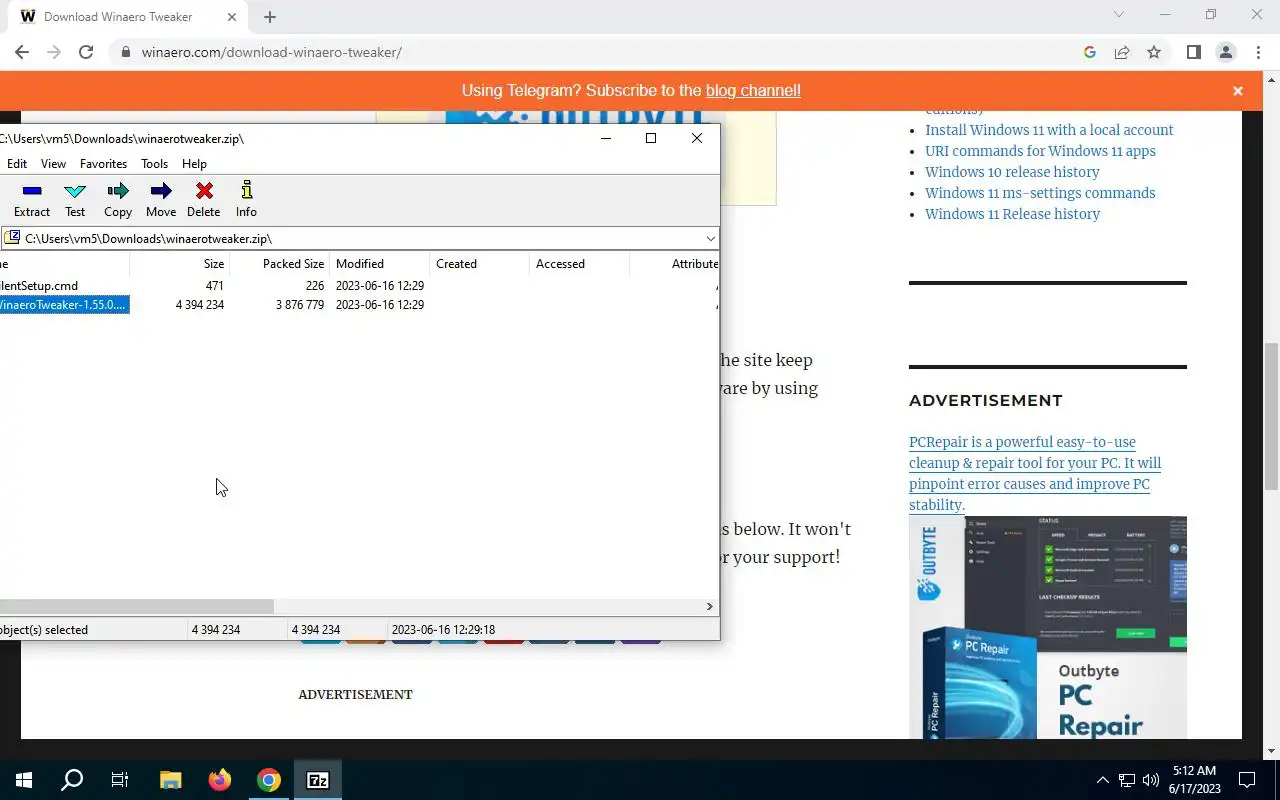Open Windows taskbar search
Viewport: 1280px width, 800px height.
tap(72, 780)
